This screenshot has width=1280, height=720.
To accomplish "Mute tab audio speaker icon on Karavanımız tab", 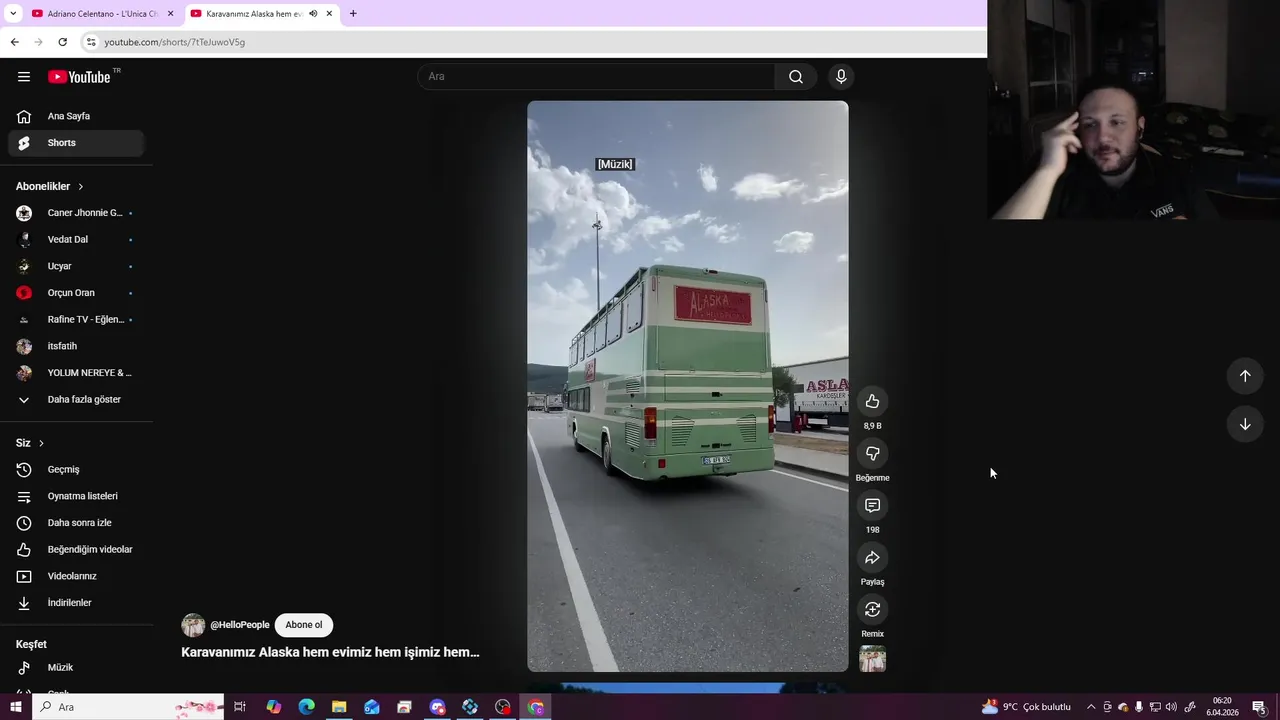I will point(313,14).
